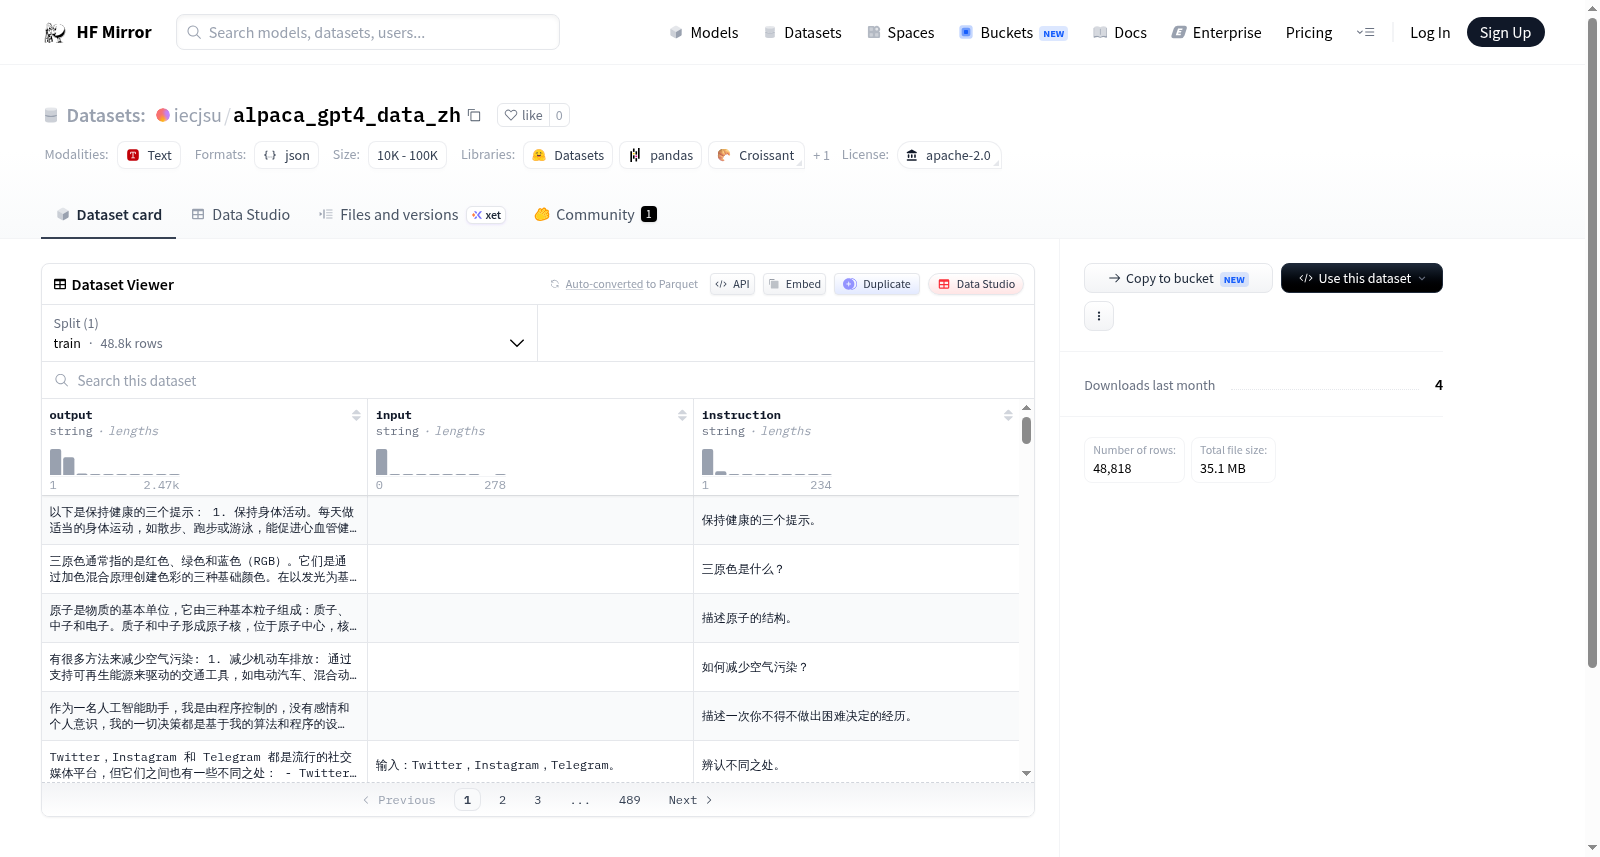Click the json format tag
The image size is (1600, 857).
point(286,155)
